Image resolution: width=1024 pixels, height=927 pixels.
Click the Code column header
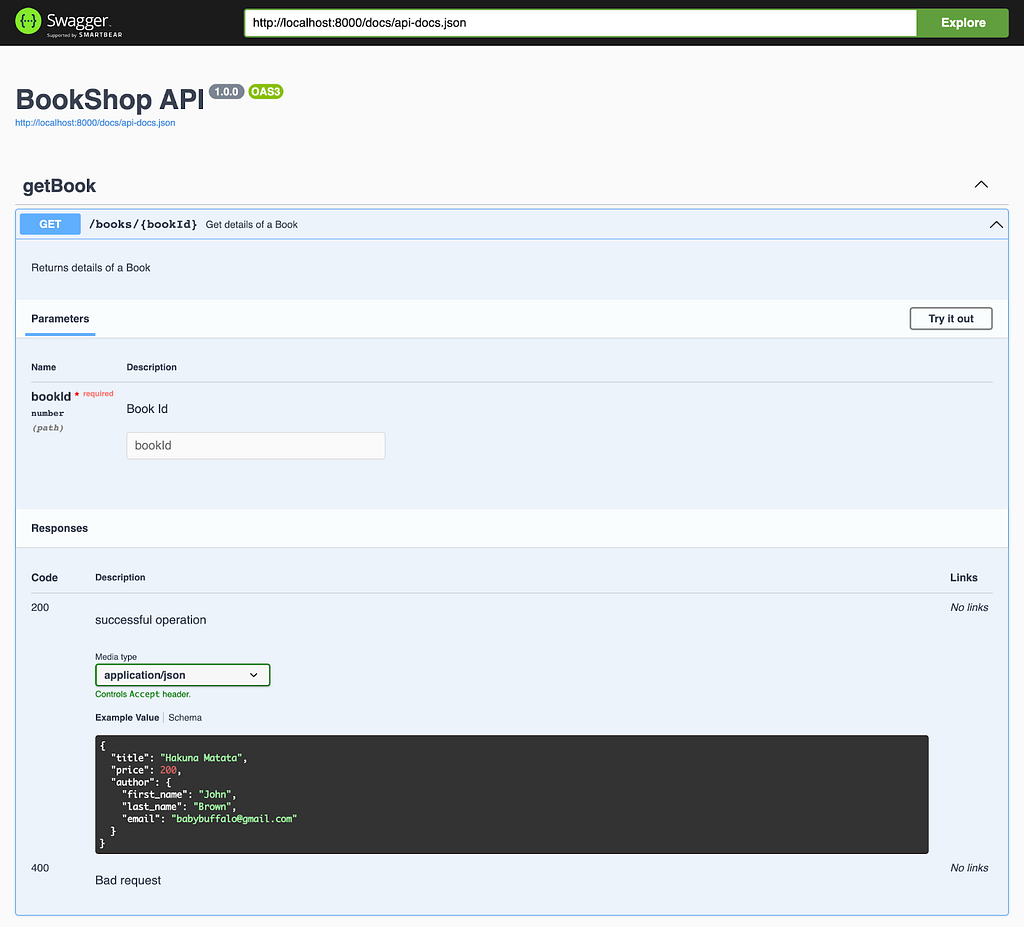click(x=44, y=577)
